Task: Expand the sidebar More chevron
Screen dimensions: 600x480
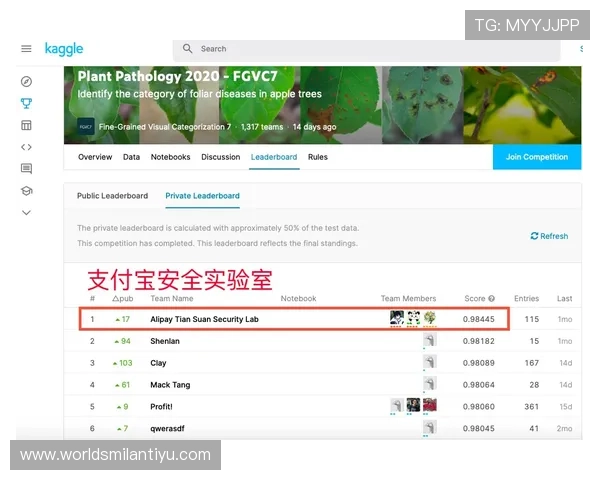Action: click(26, 213)
